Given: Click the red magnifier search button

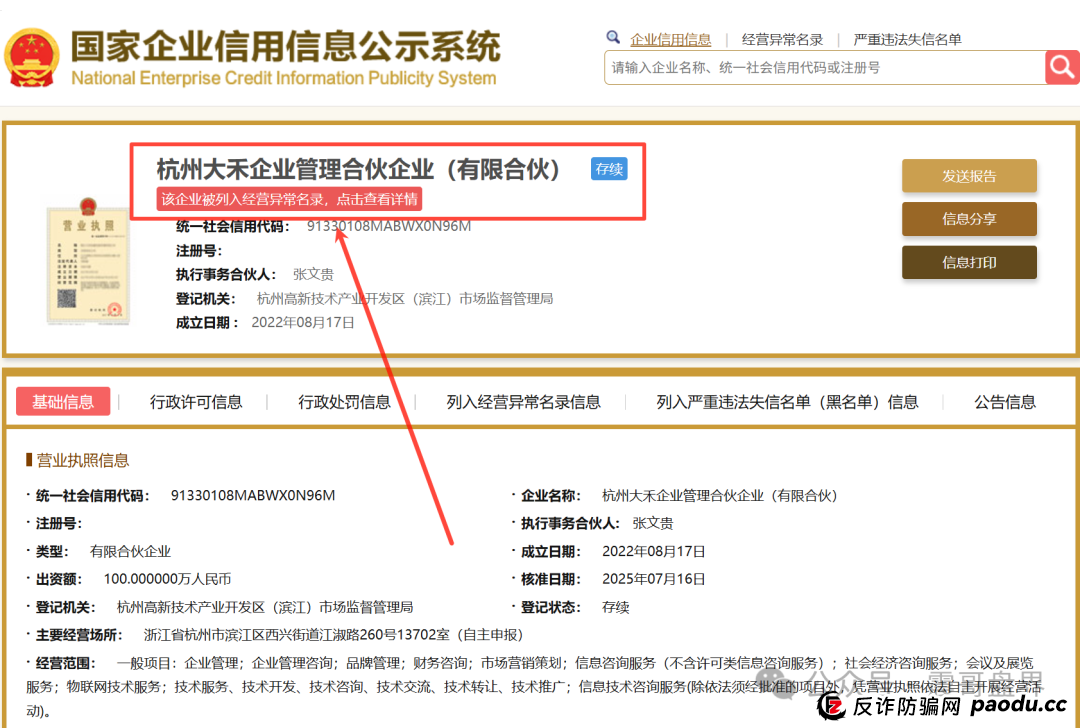Looking at the screenshot, I should click(1061, 67).
